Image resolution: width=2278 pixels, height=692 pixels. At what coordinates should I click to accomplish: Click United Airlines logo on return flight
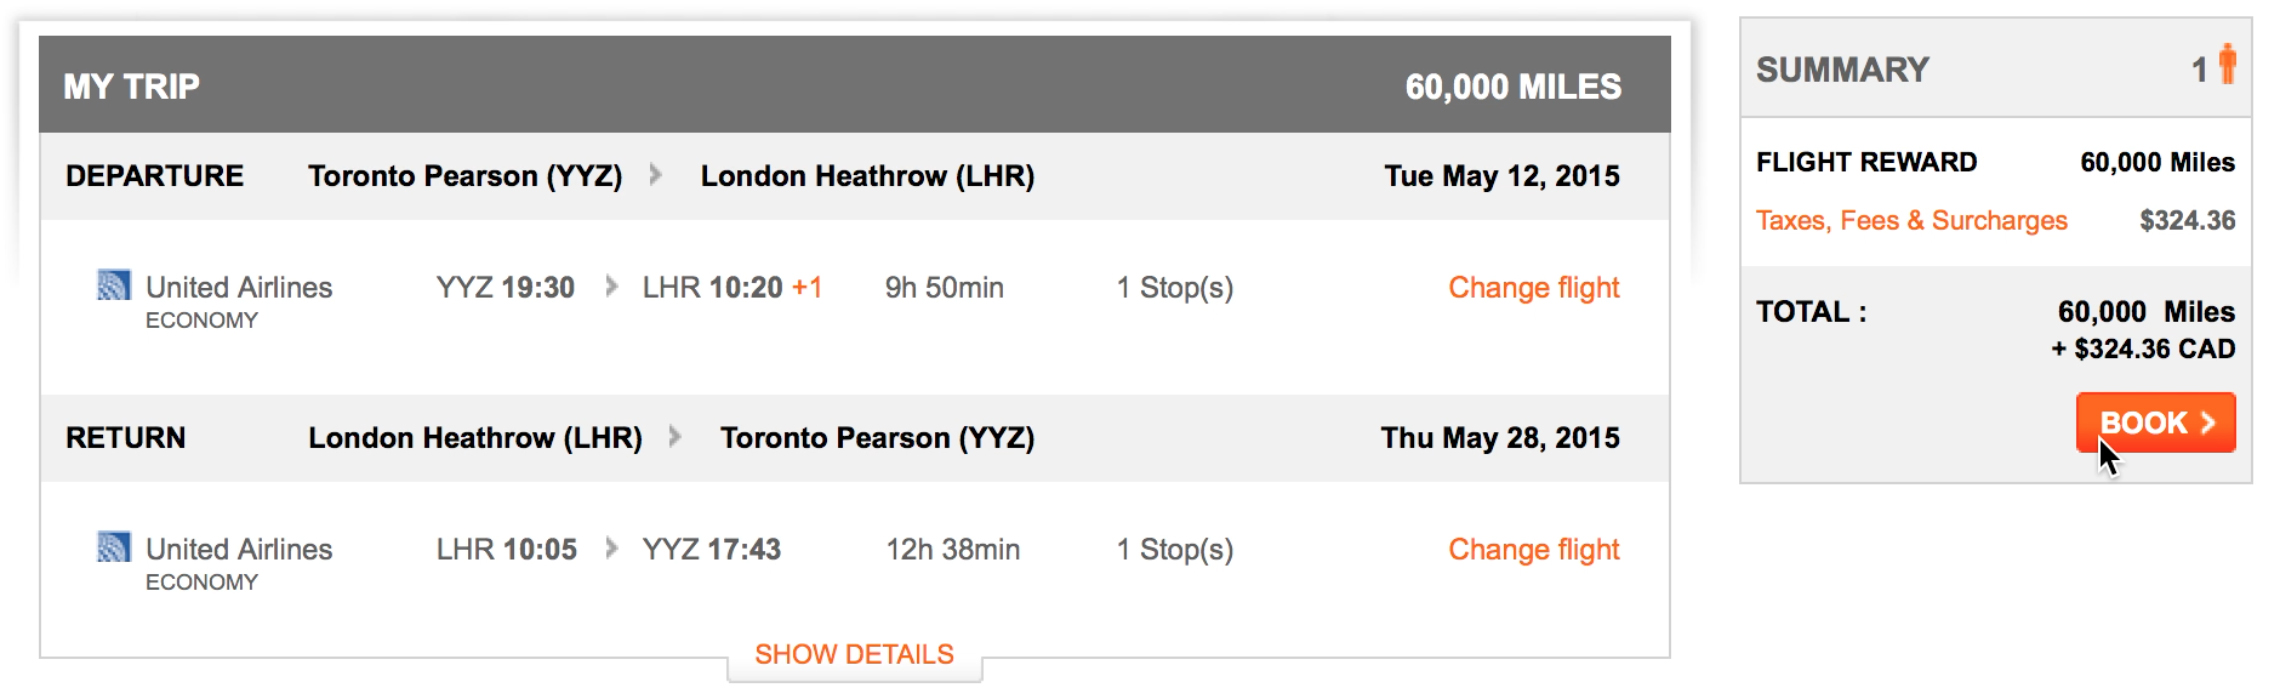(x=114, y=547)
